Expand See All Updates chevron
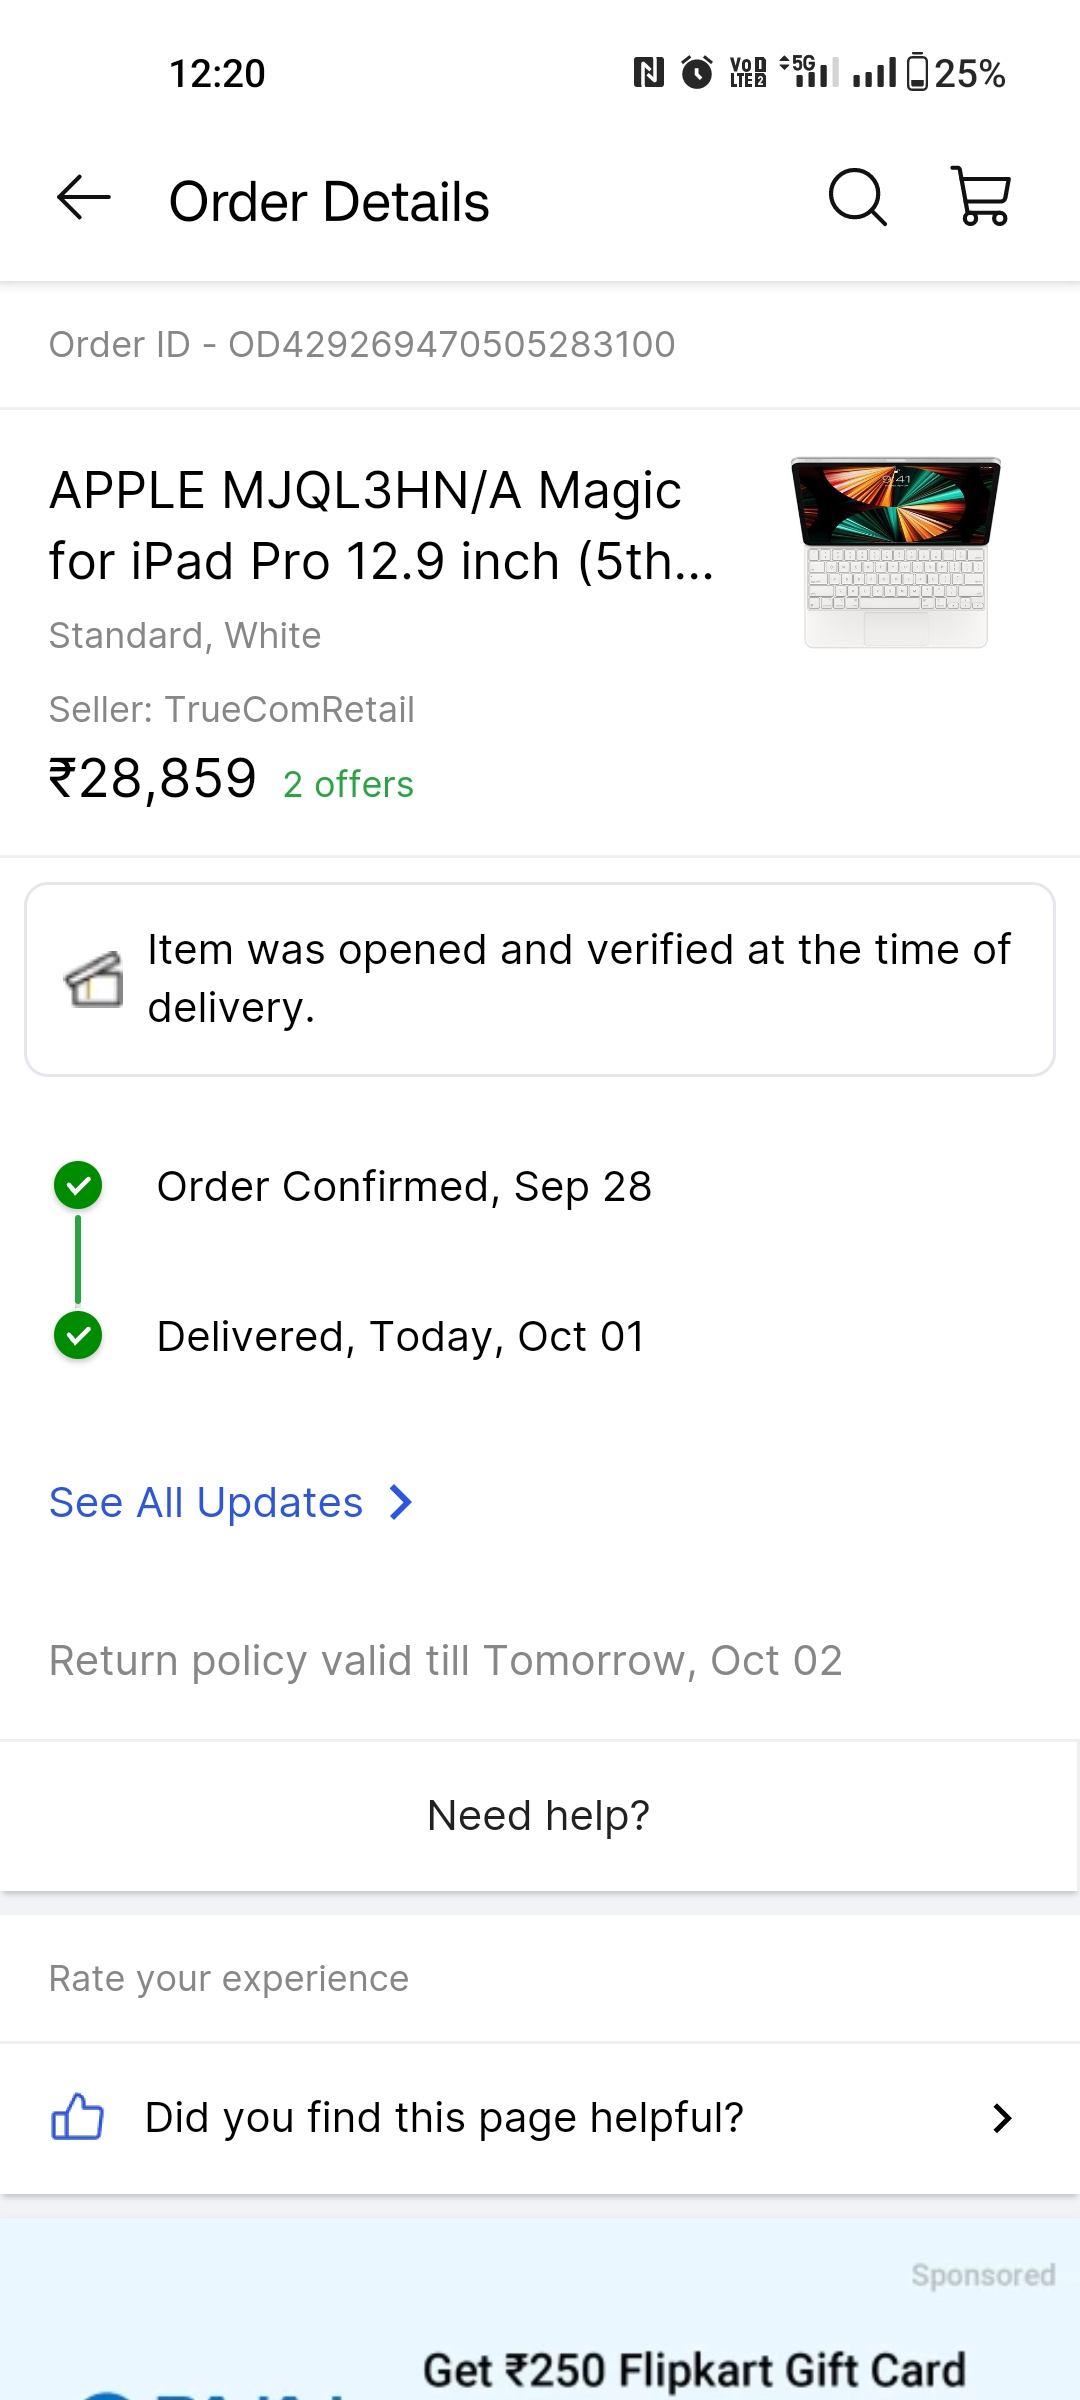 click(x=401, y=1502)
